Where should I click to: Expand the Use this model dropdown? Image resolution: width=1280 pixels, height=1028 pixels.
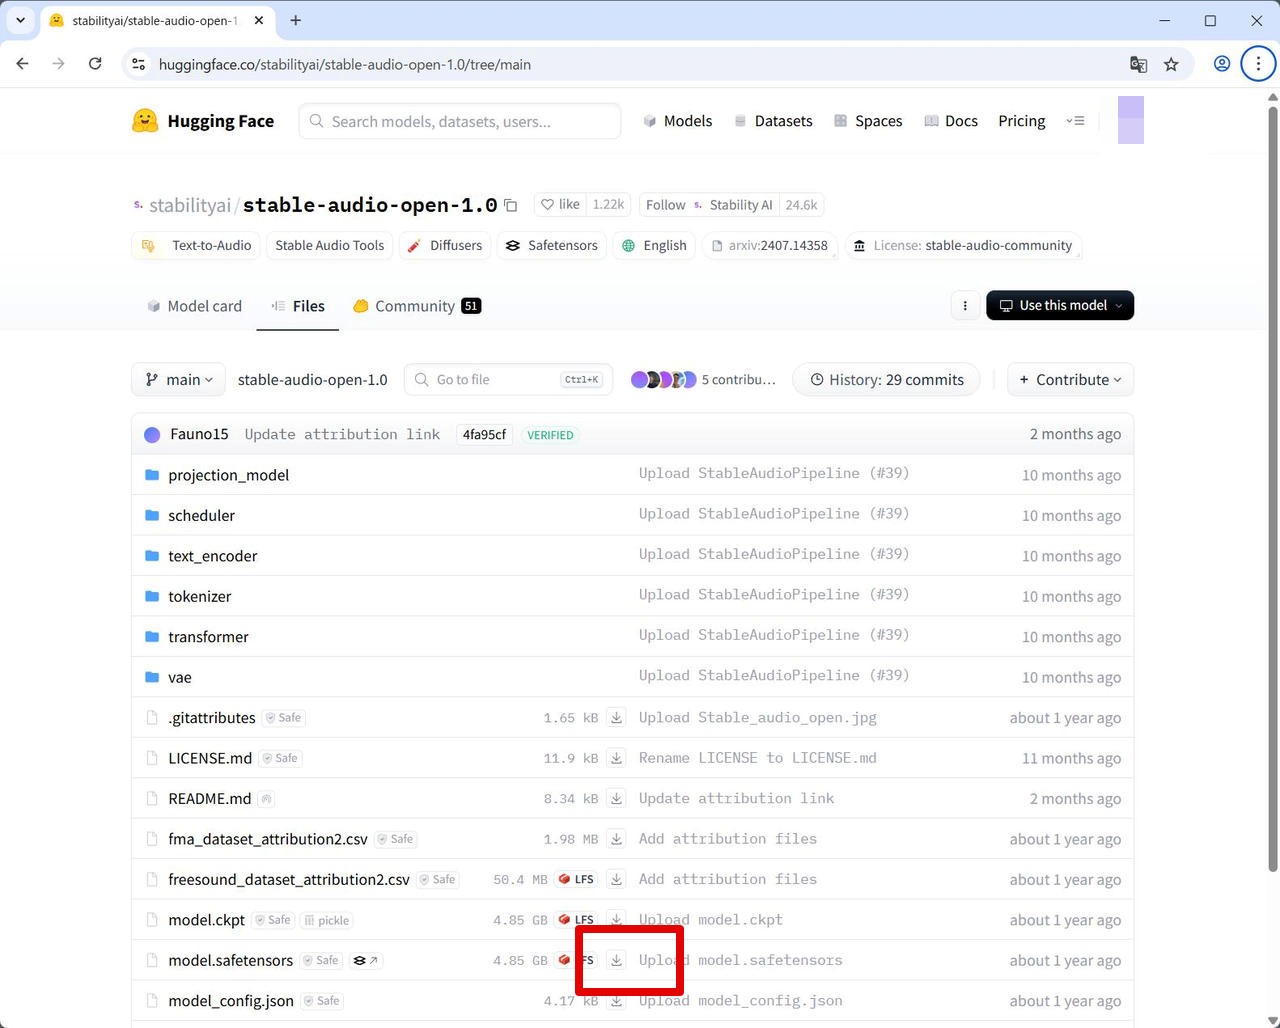[1060, 306]
